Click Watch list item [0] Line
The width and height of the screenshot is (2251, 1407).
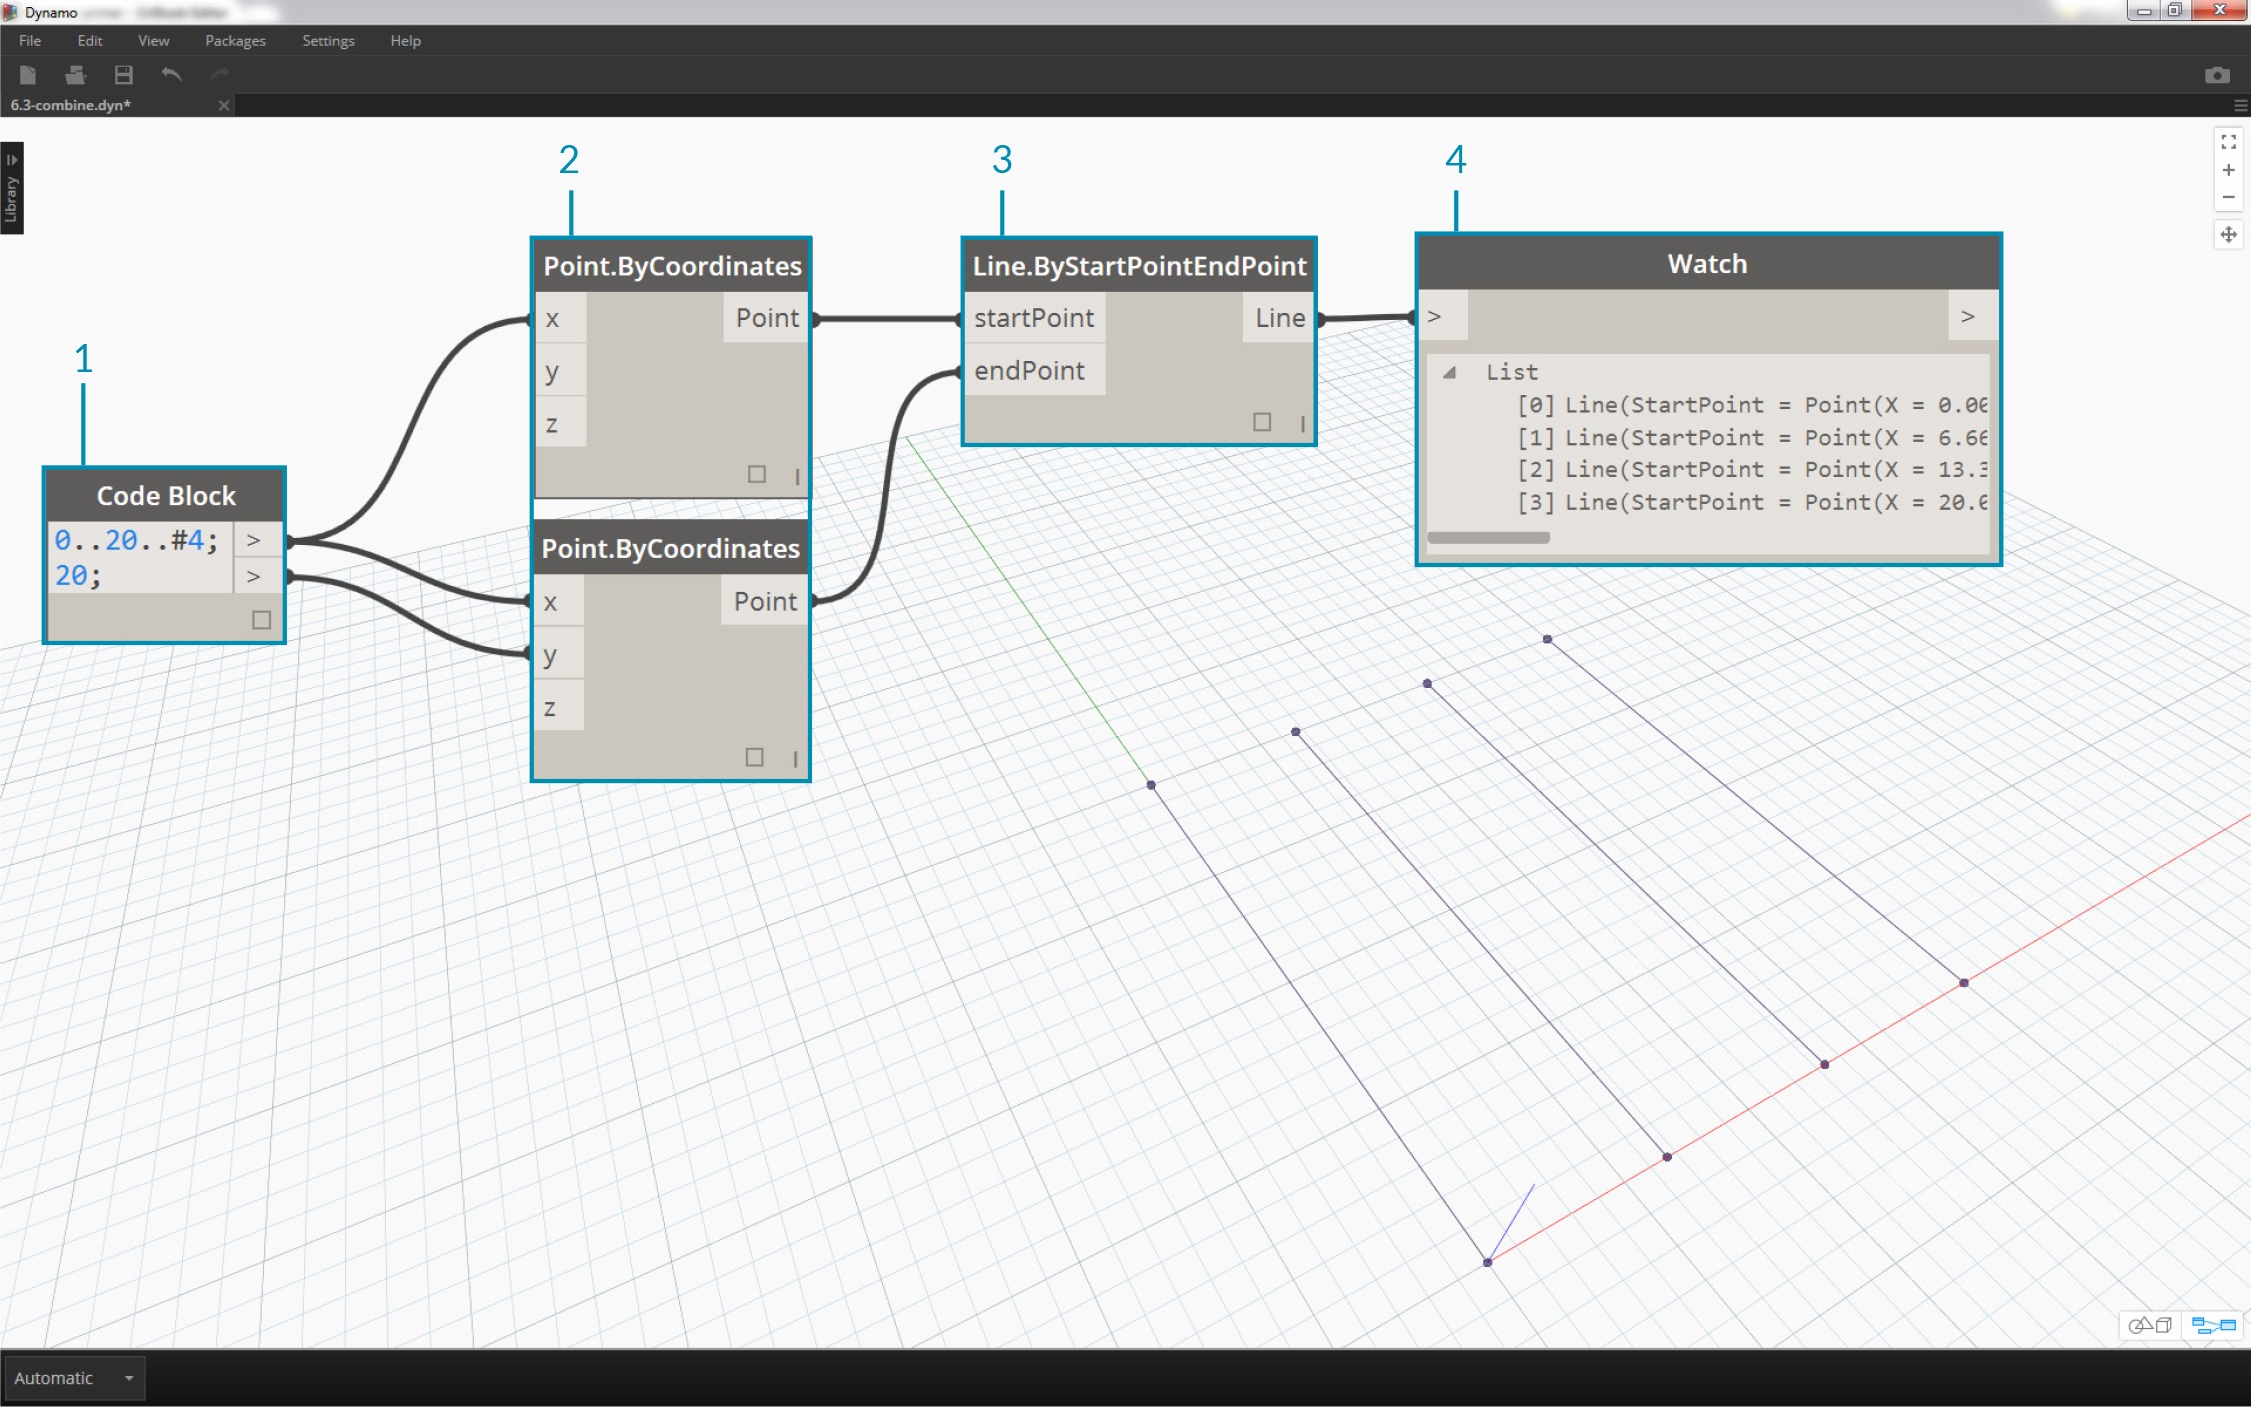(1751, 405)
